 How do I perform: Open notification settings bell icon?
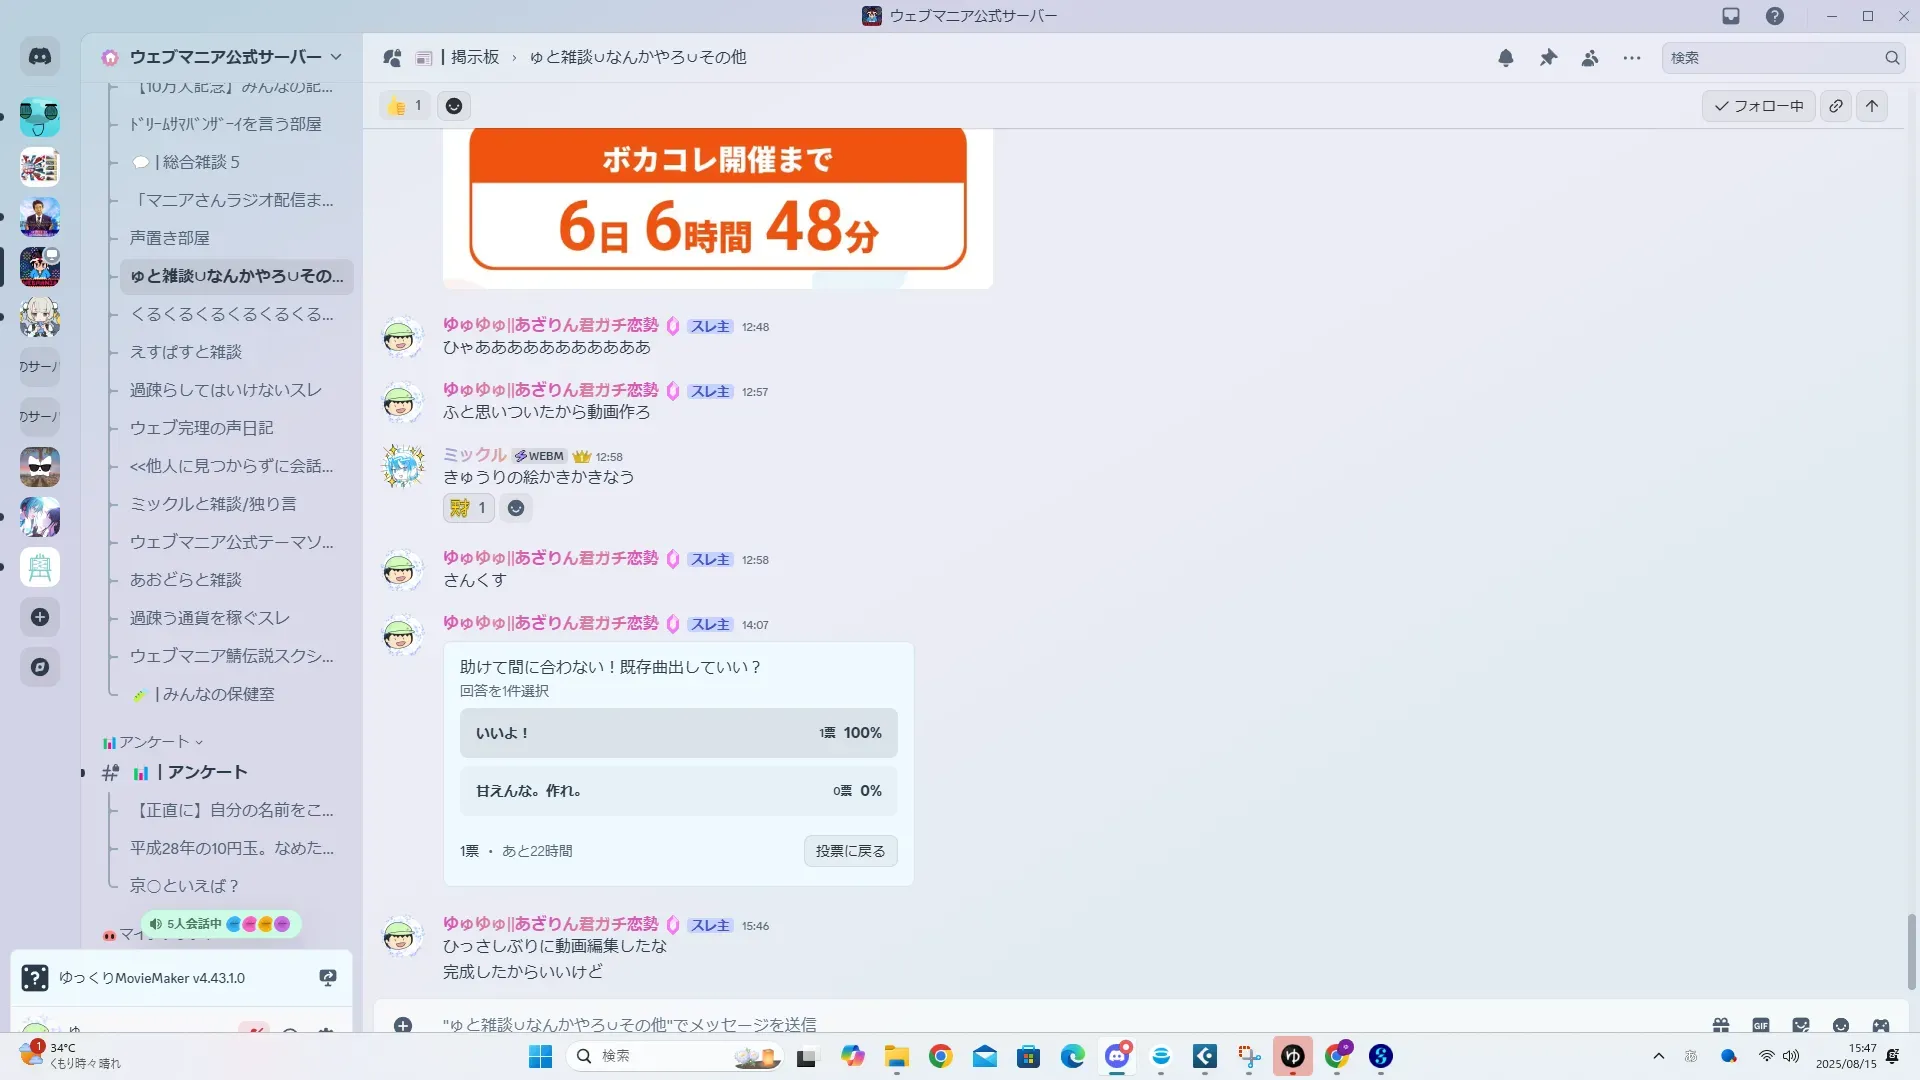point(1505,58)
